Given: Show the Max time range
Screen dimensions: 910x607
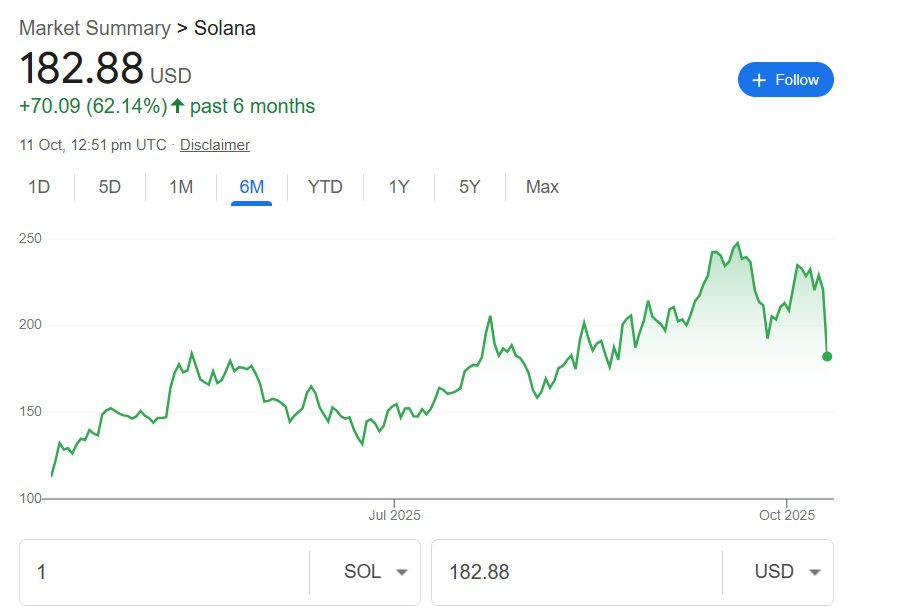Looking at the screenshot, I should pyautogui.click(x=542, y=187).
